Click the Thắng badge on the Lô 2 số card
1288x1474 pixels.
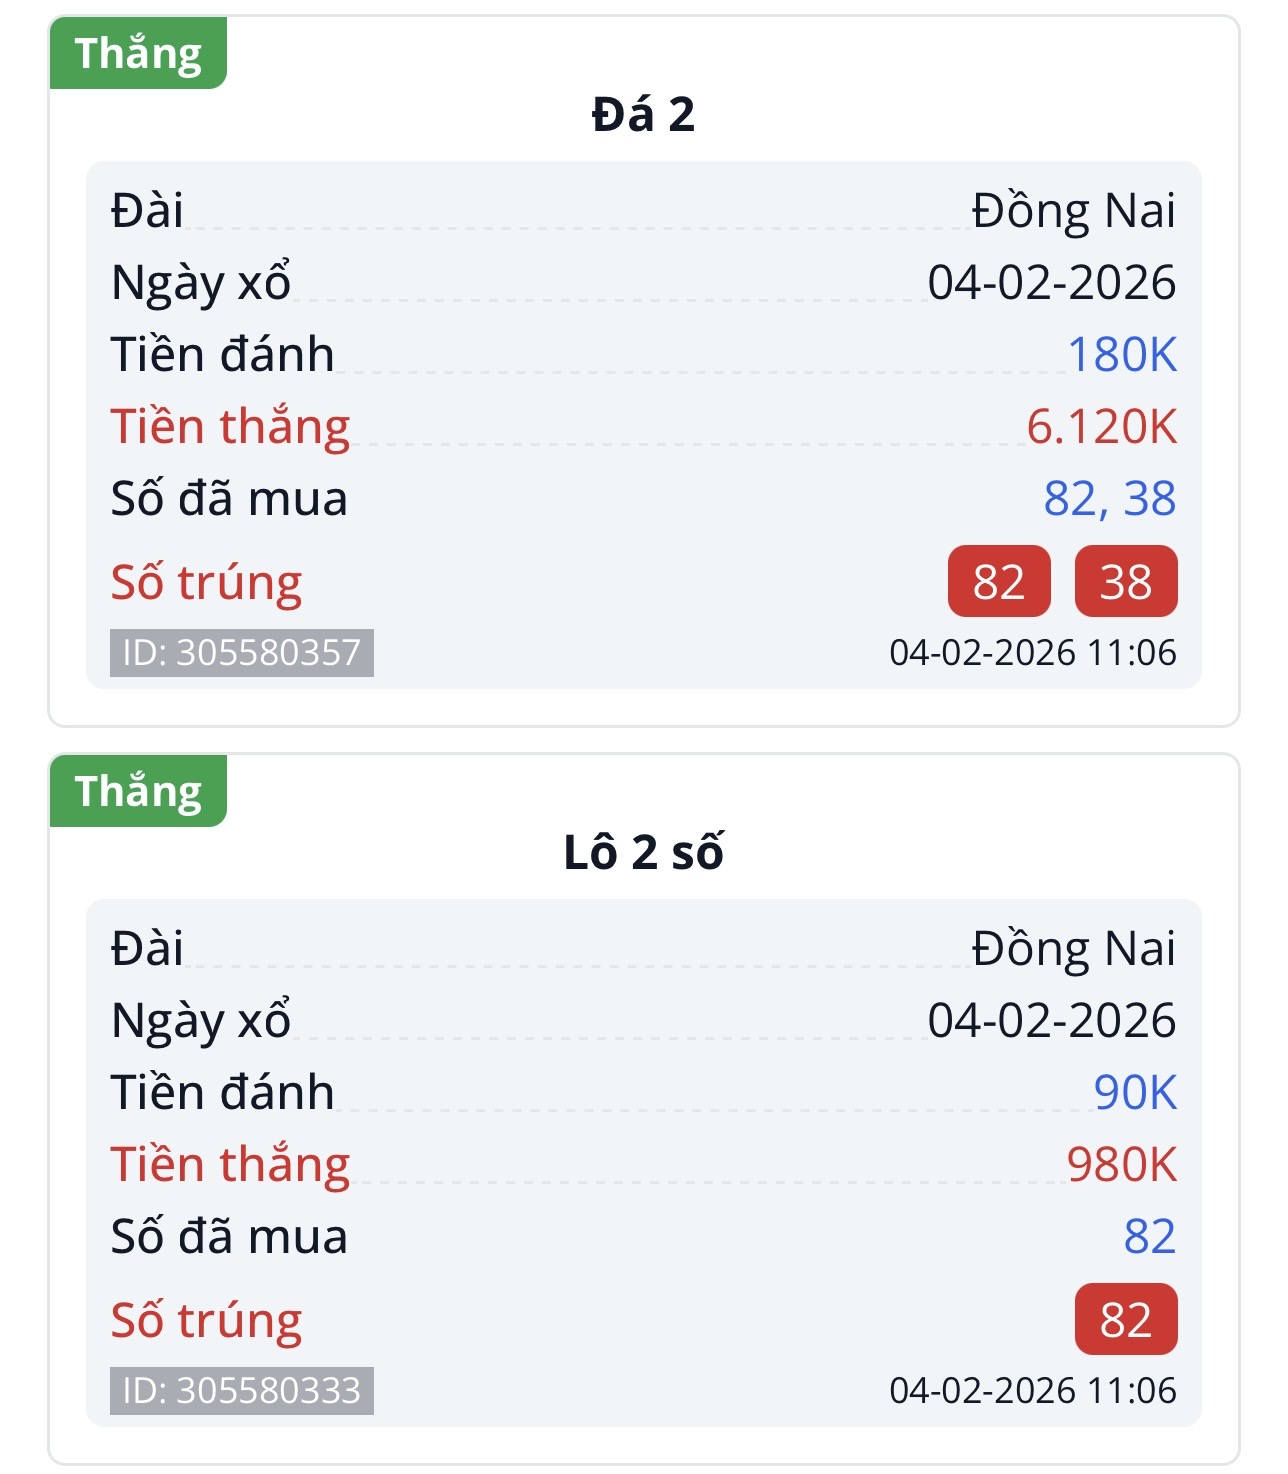click(x=138, y=792)
